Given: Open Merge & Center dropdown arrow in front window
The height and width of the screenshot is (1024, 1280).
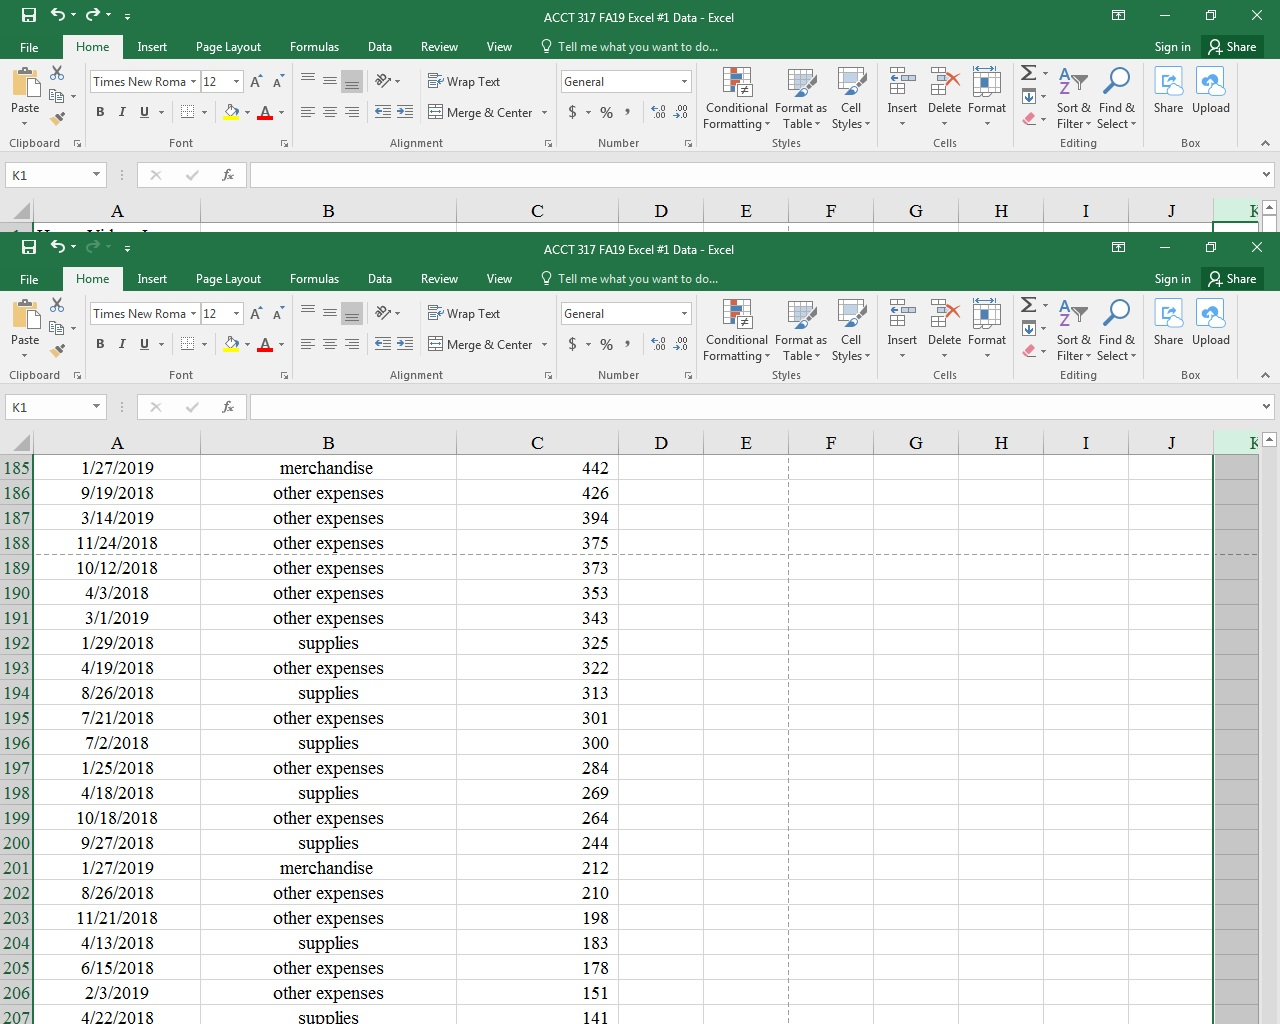Looking at the screenshot, I should (x=545, y=344).
